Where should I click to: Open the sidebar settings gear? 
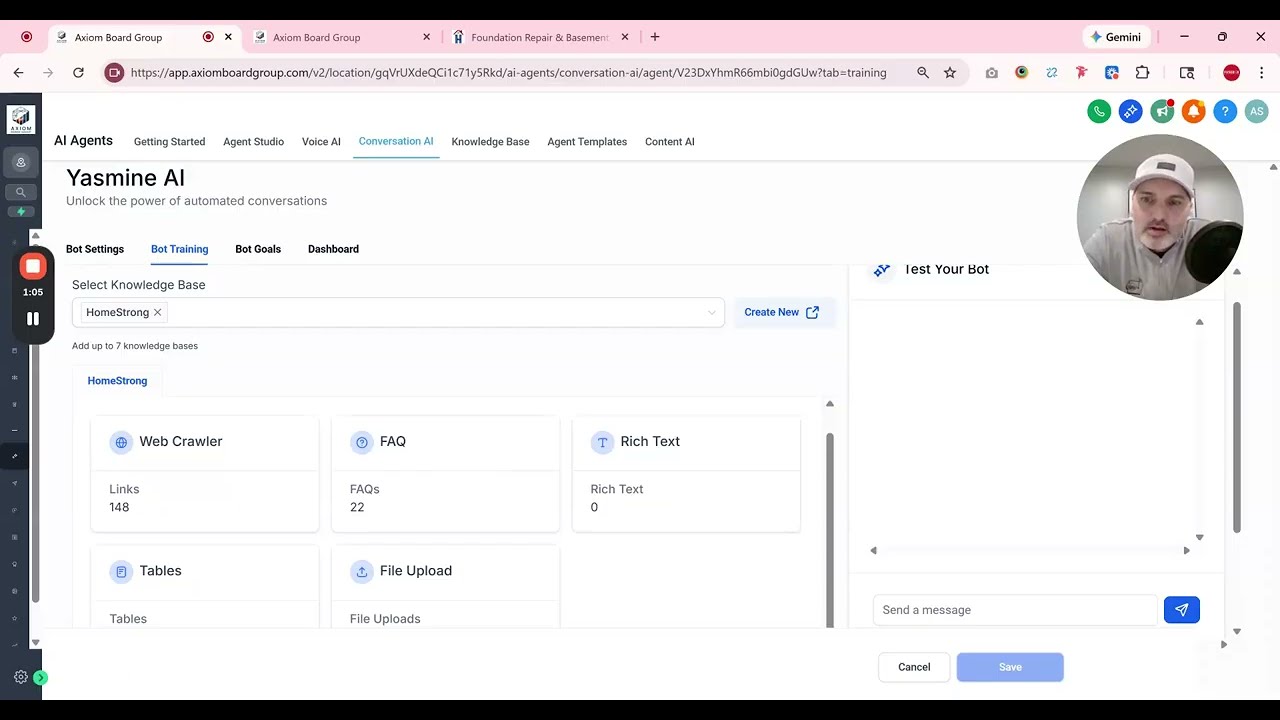coord(20,677)
